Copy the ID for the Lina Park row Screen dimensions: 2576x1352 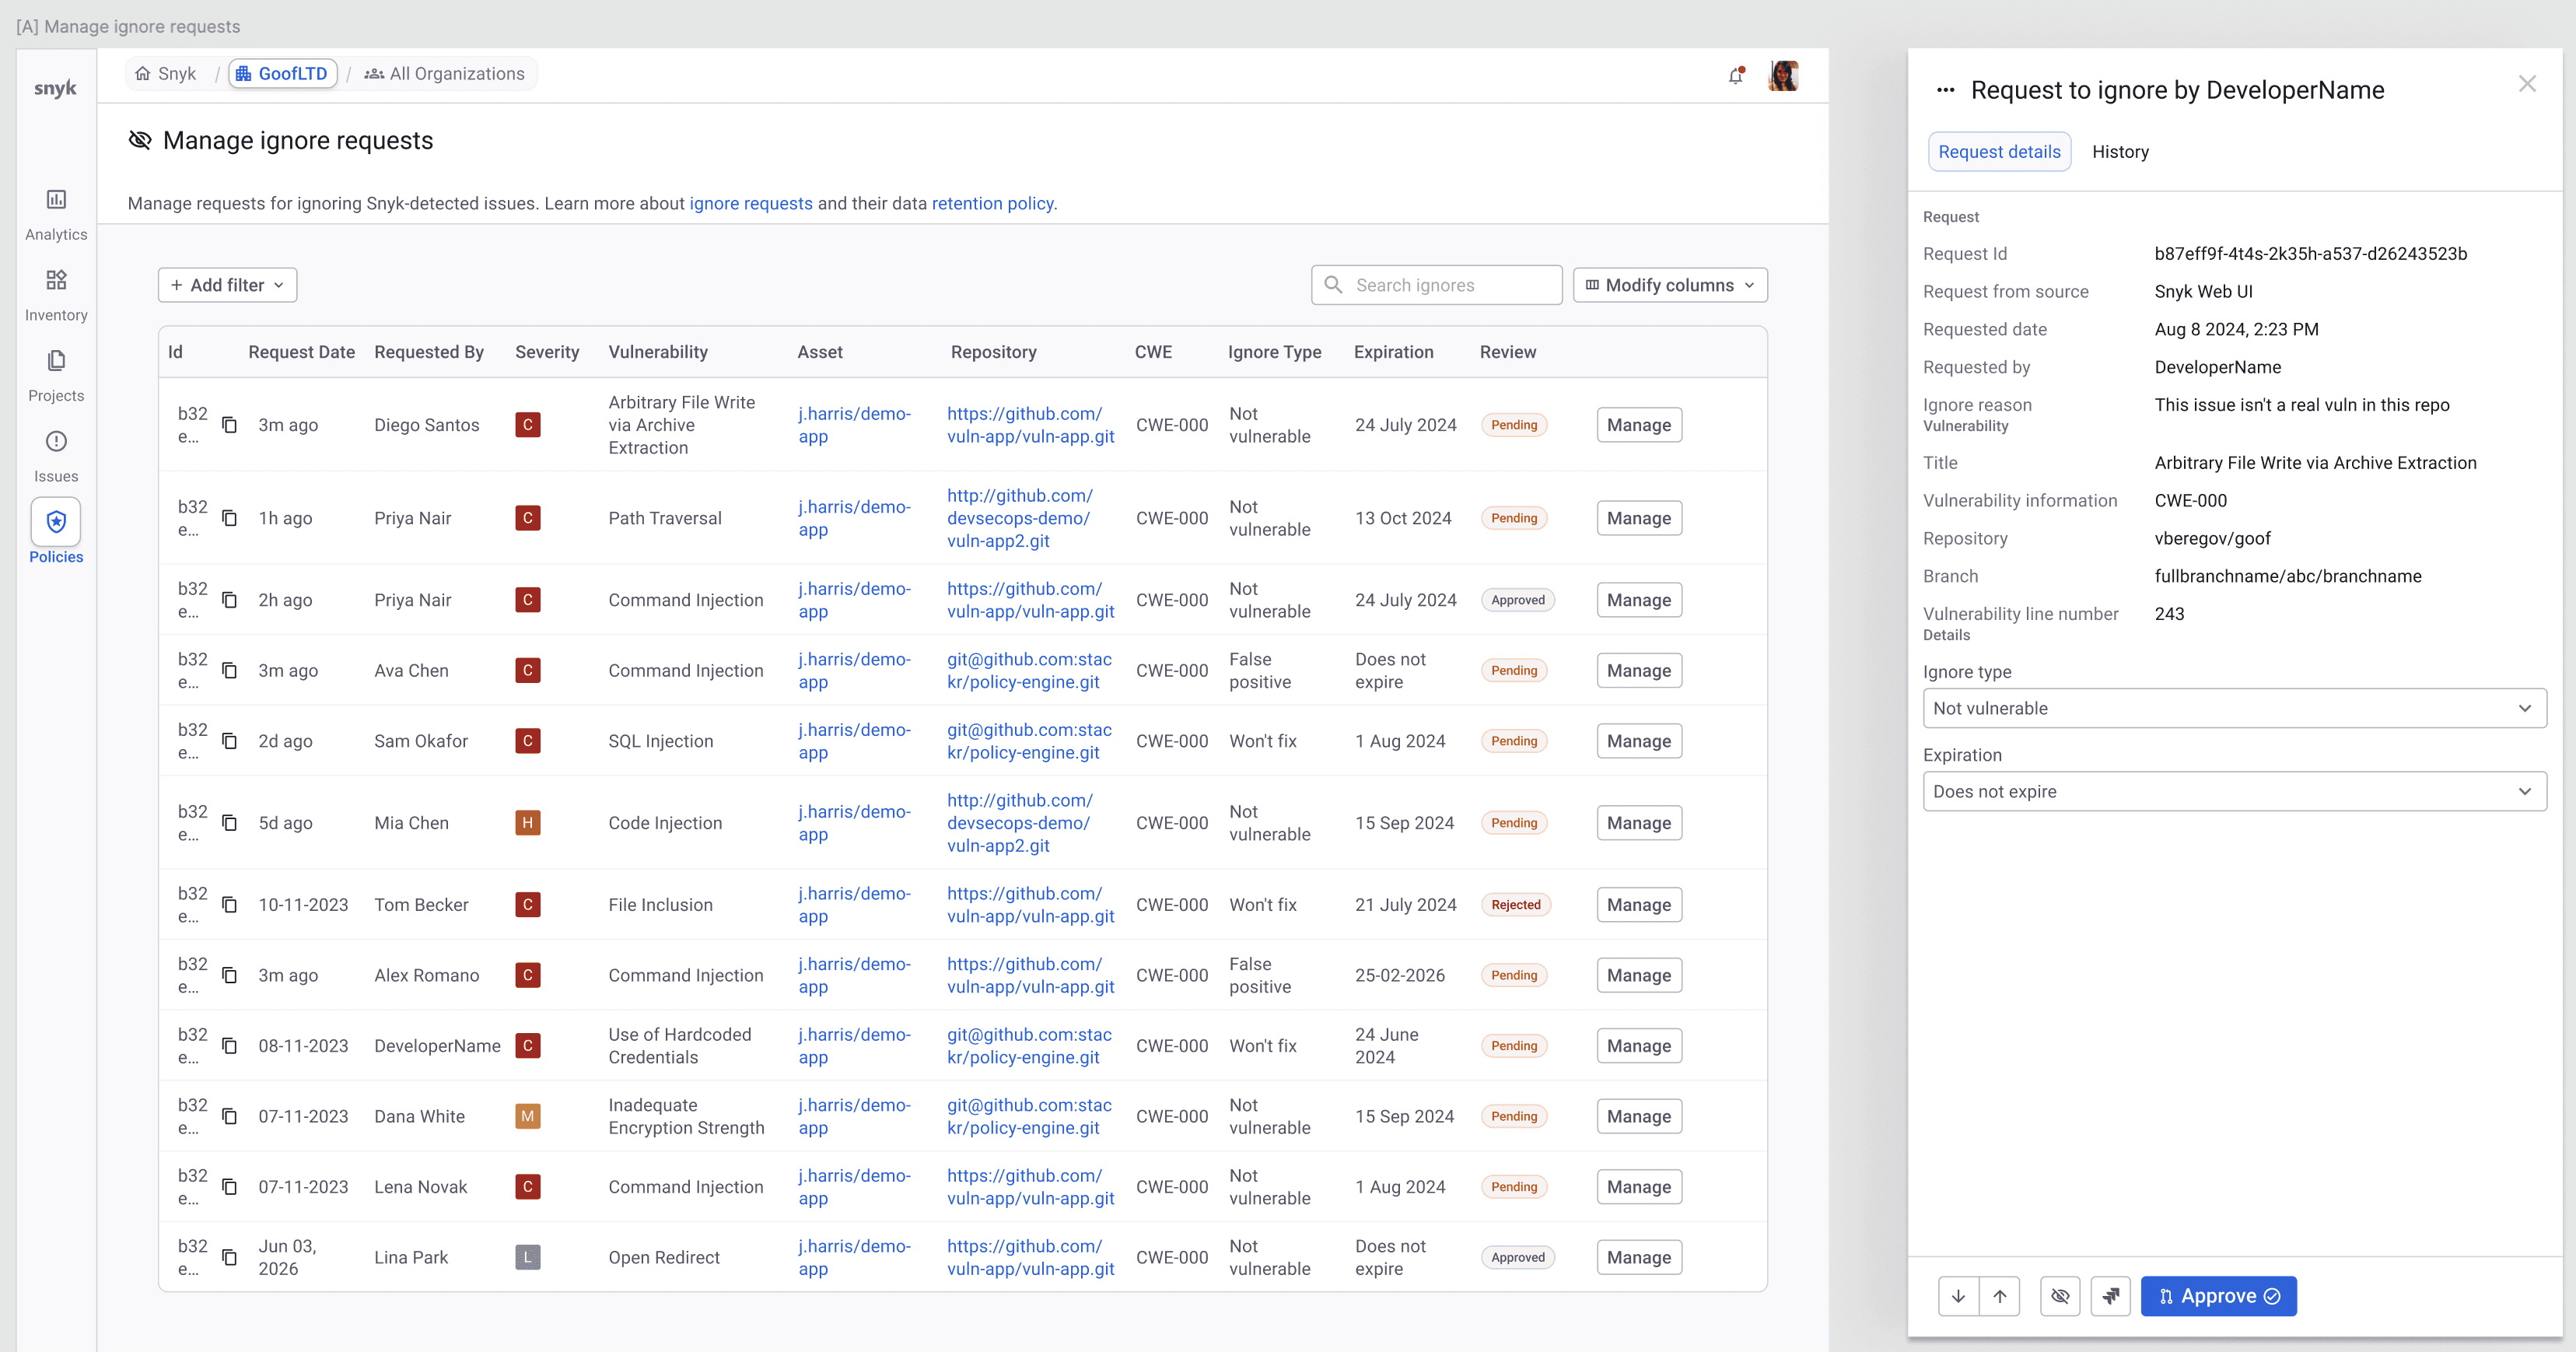229,1257
